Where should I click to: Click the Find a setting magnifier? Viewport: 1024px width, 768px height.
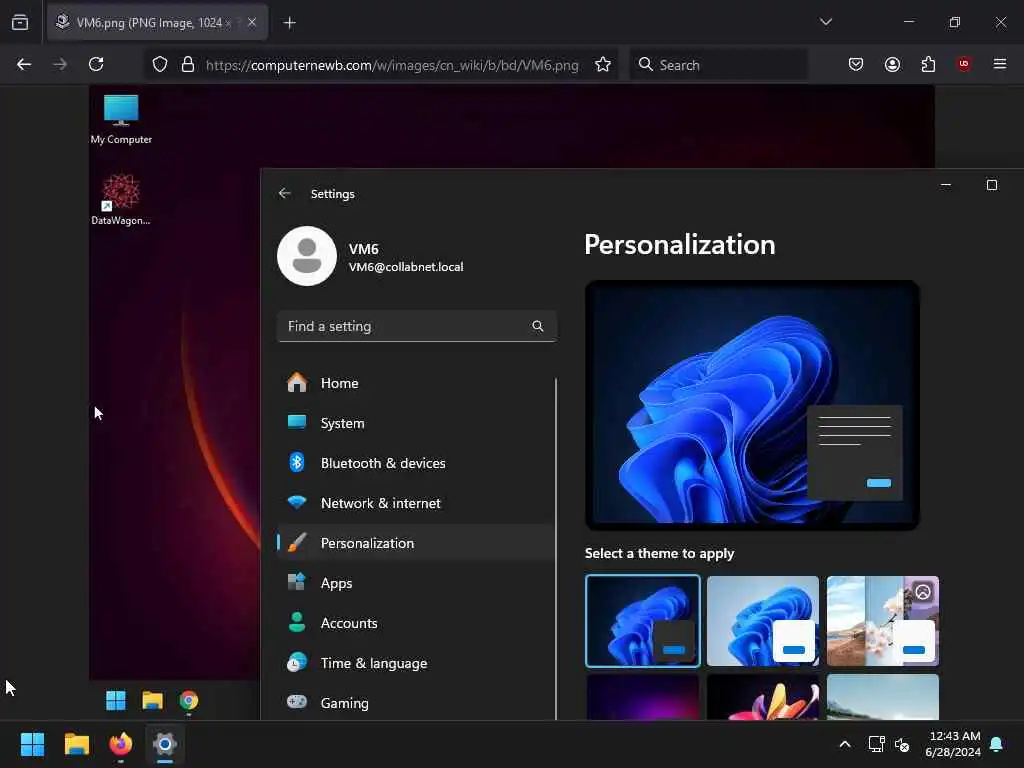[537, 326]
